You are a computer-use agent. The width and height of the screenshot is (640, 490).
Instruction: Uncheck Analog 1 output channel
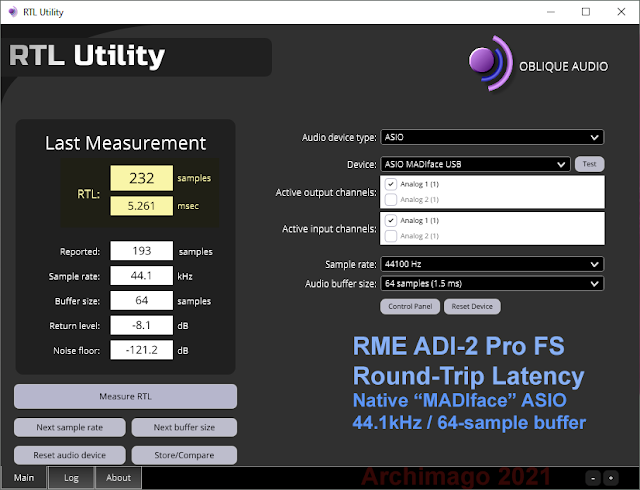pyautogui.click(x=391, y=184)
